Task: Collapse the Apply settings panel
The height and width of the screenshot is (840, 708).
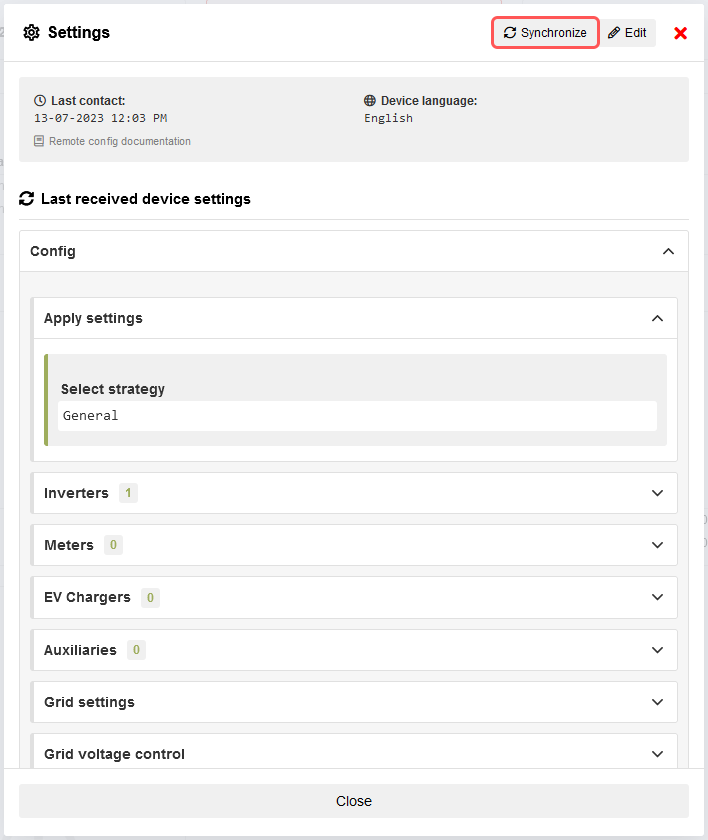Action: pyautogui.click(x=657, y=319)
